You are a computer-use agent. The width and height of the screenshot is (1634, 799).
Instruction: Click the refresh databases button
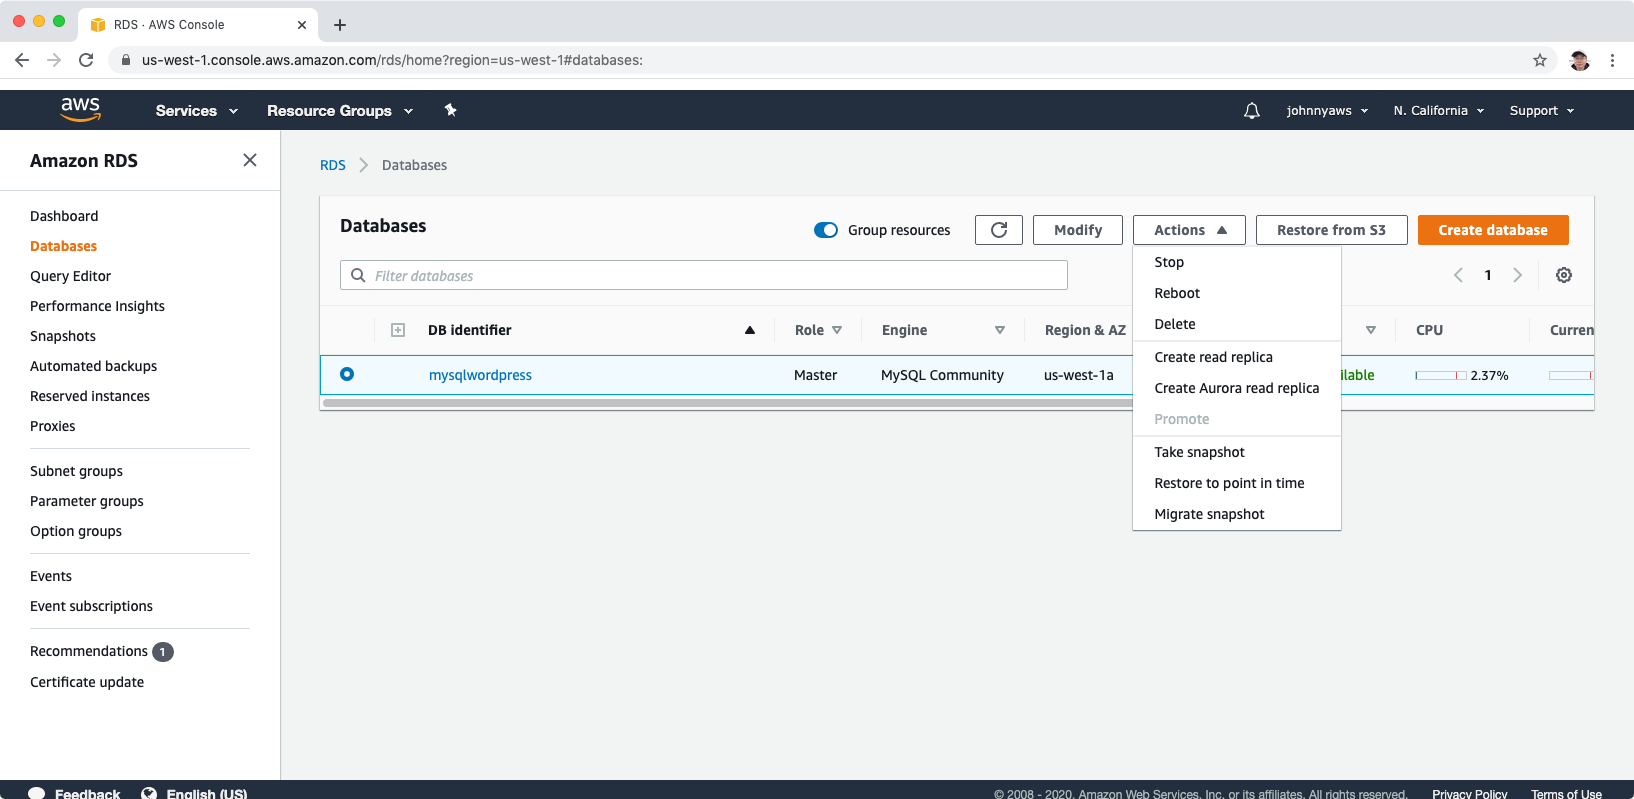tap(999, 230)
